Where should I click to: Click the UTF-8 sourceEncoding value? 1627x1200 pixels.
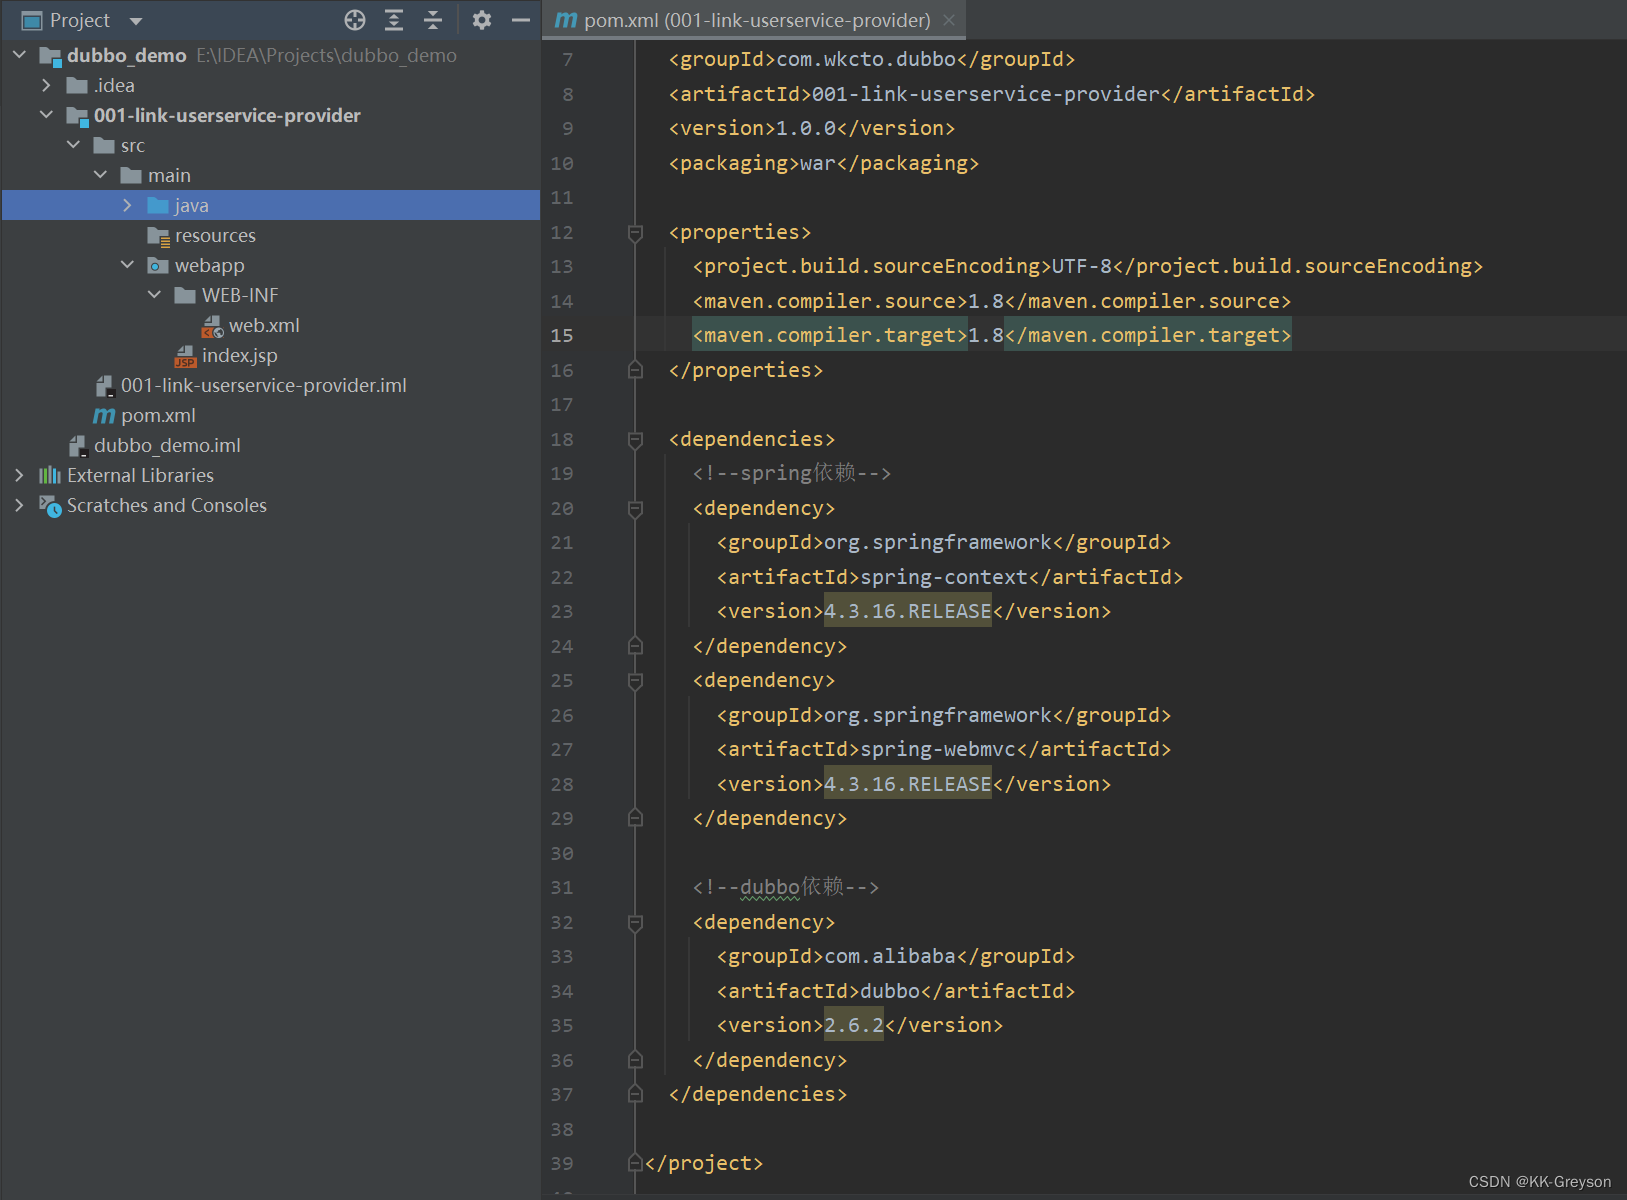pos(1082,266)
